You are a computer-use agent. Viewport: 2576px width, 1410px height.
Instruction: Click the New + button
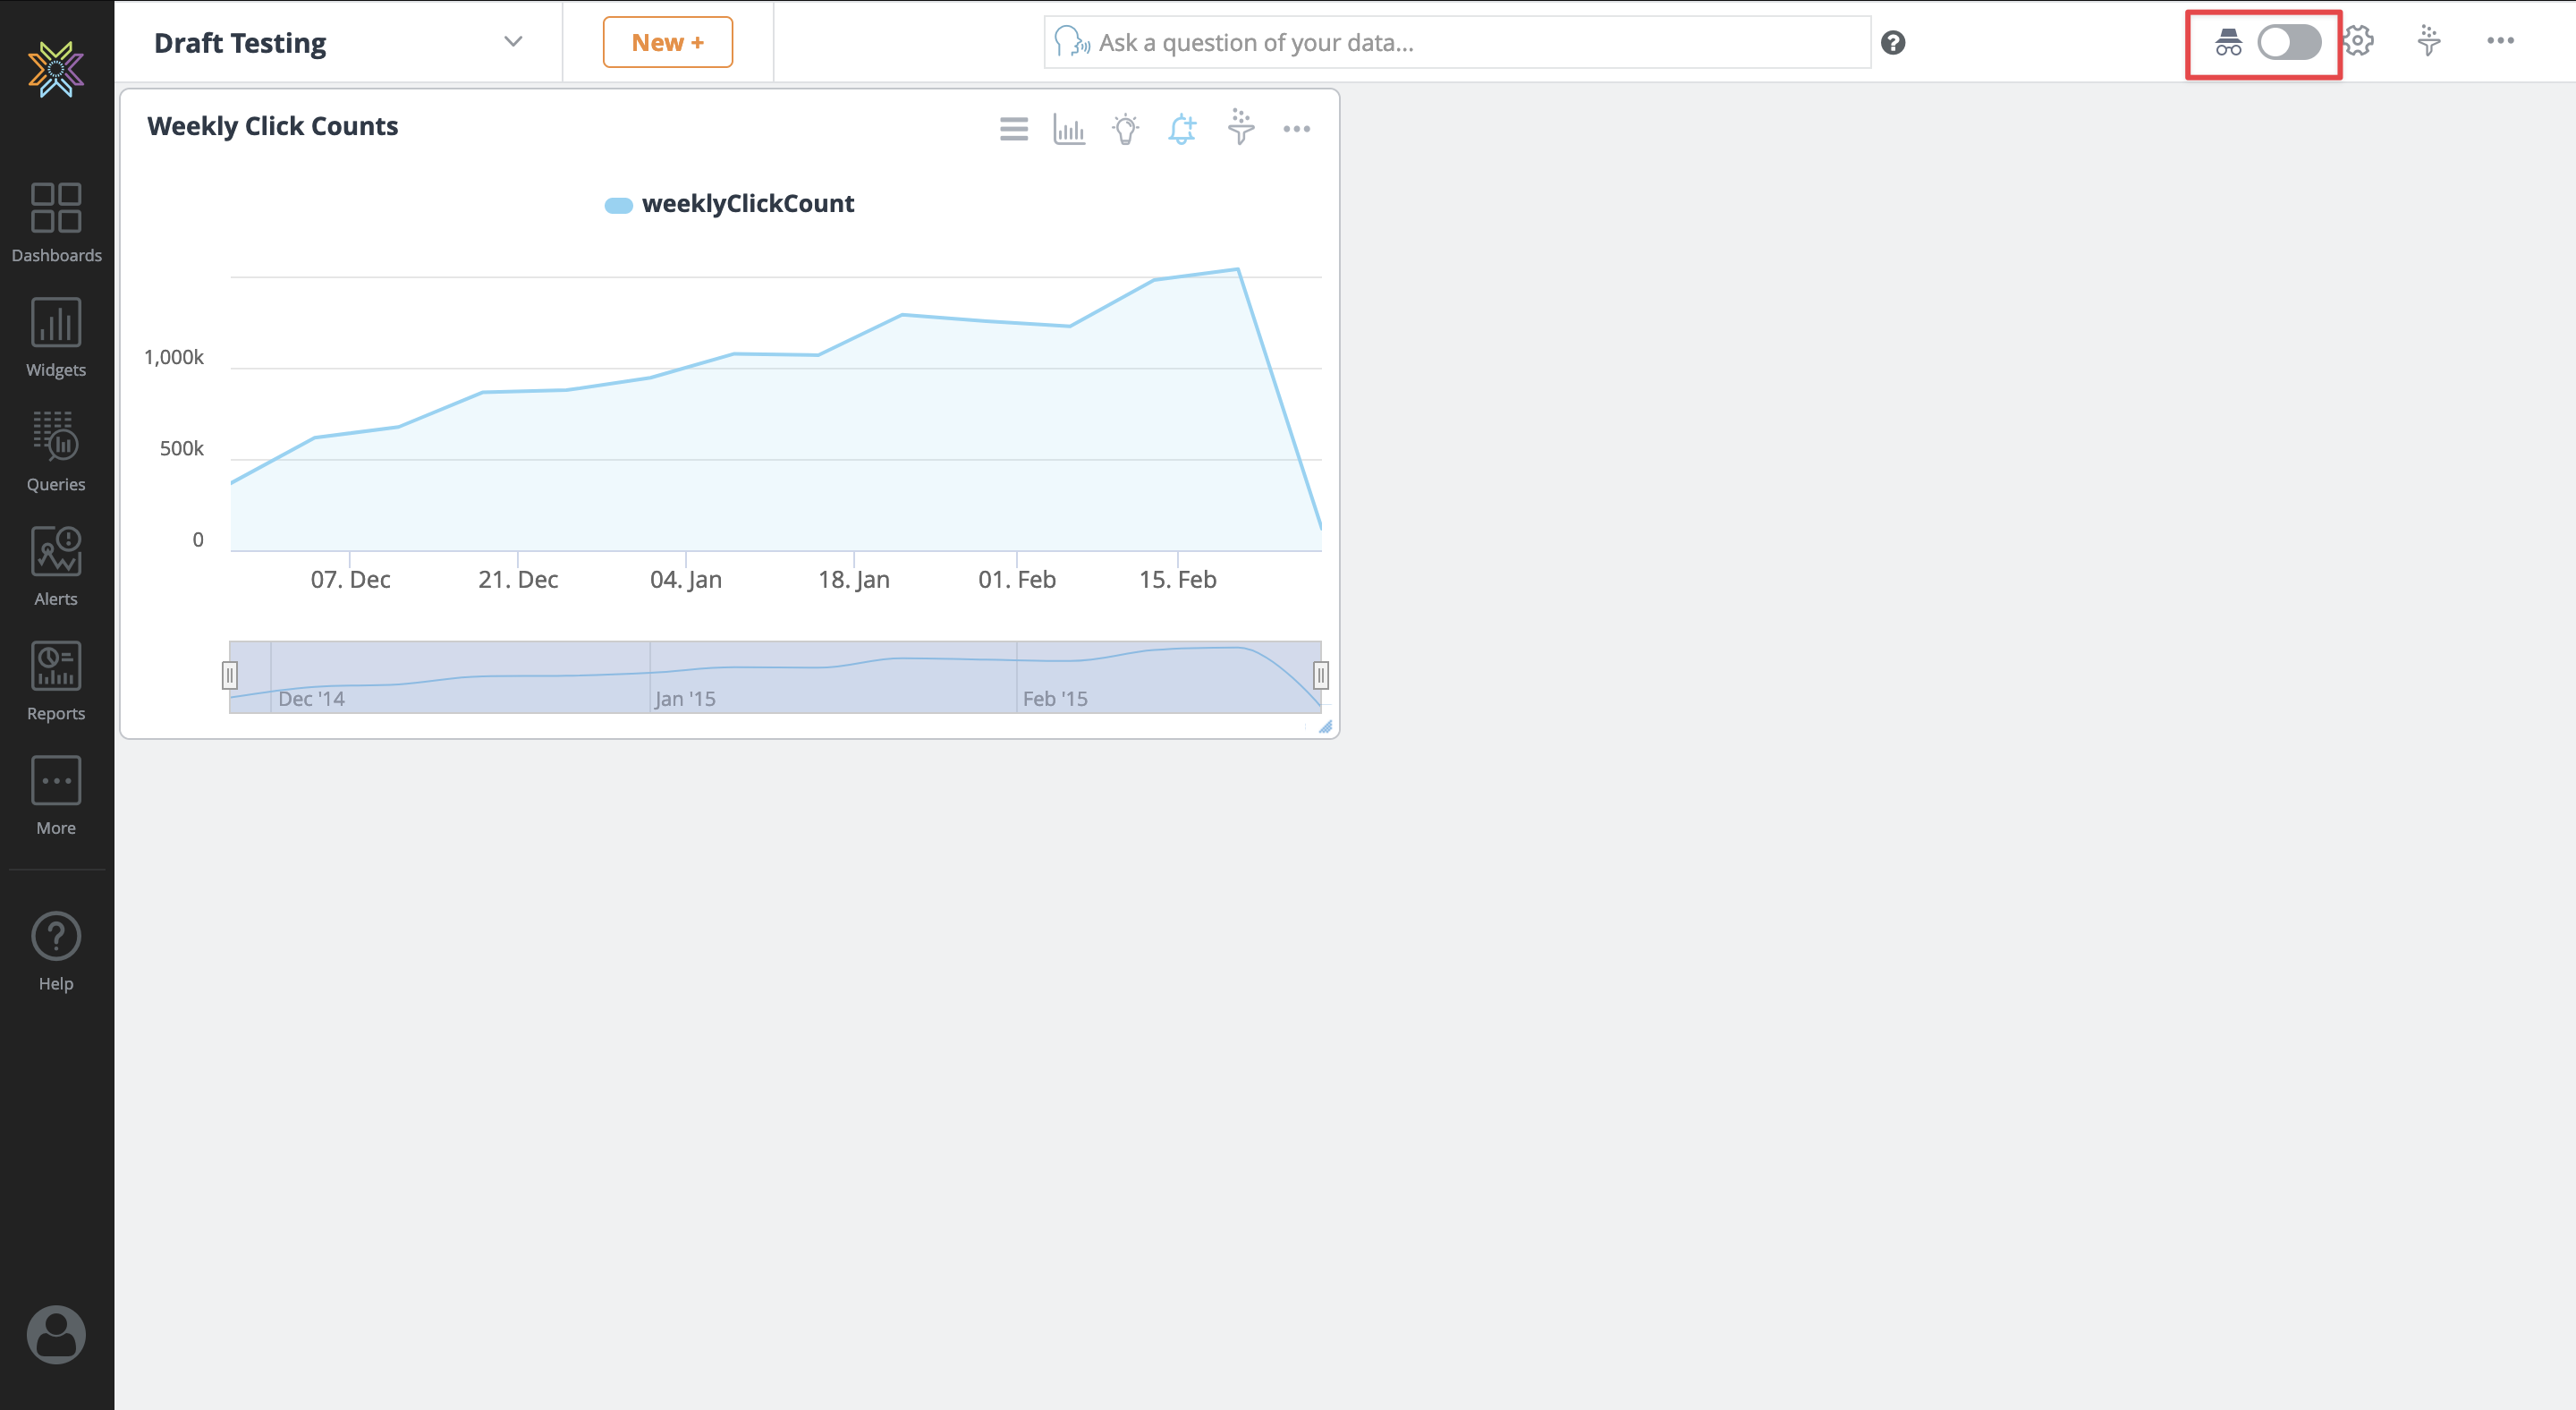click(667, 42)
